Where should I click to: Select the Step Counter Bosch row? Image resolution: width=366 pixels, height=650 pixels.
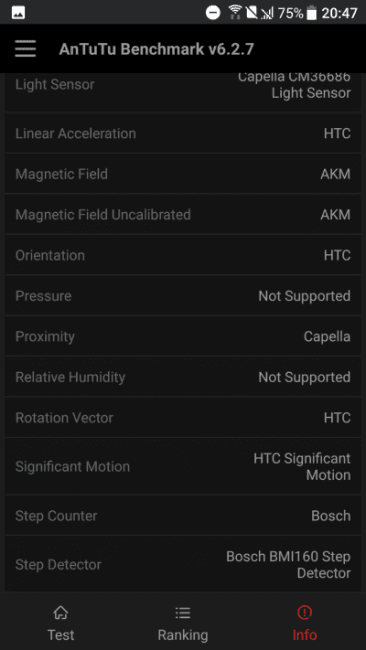(183, 516)
